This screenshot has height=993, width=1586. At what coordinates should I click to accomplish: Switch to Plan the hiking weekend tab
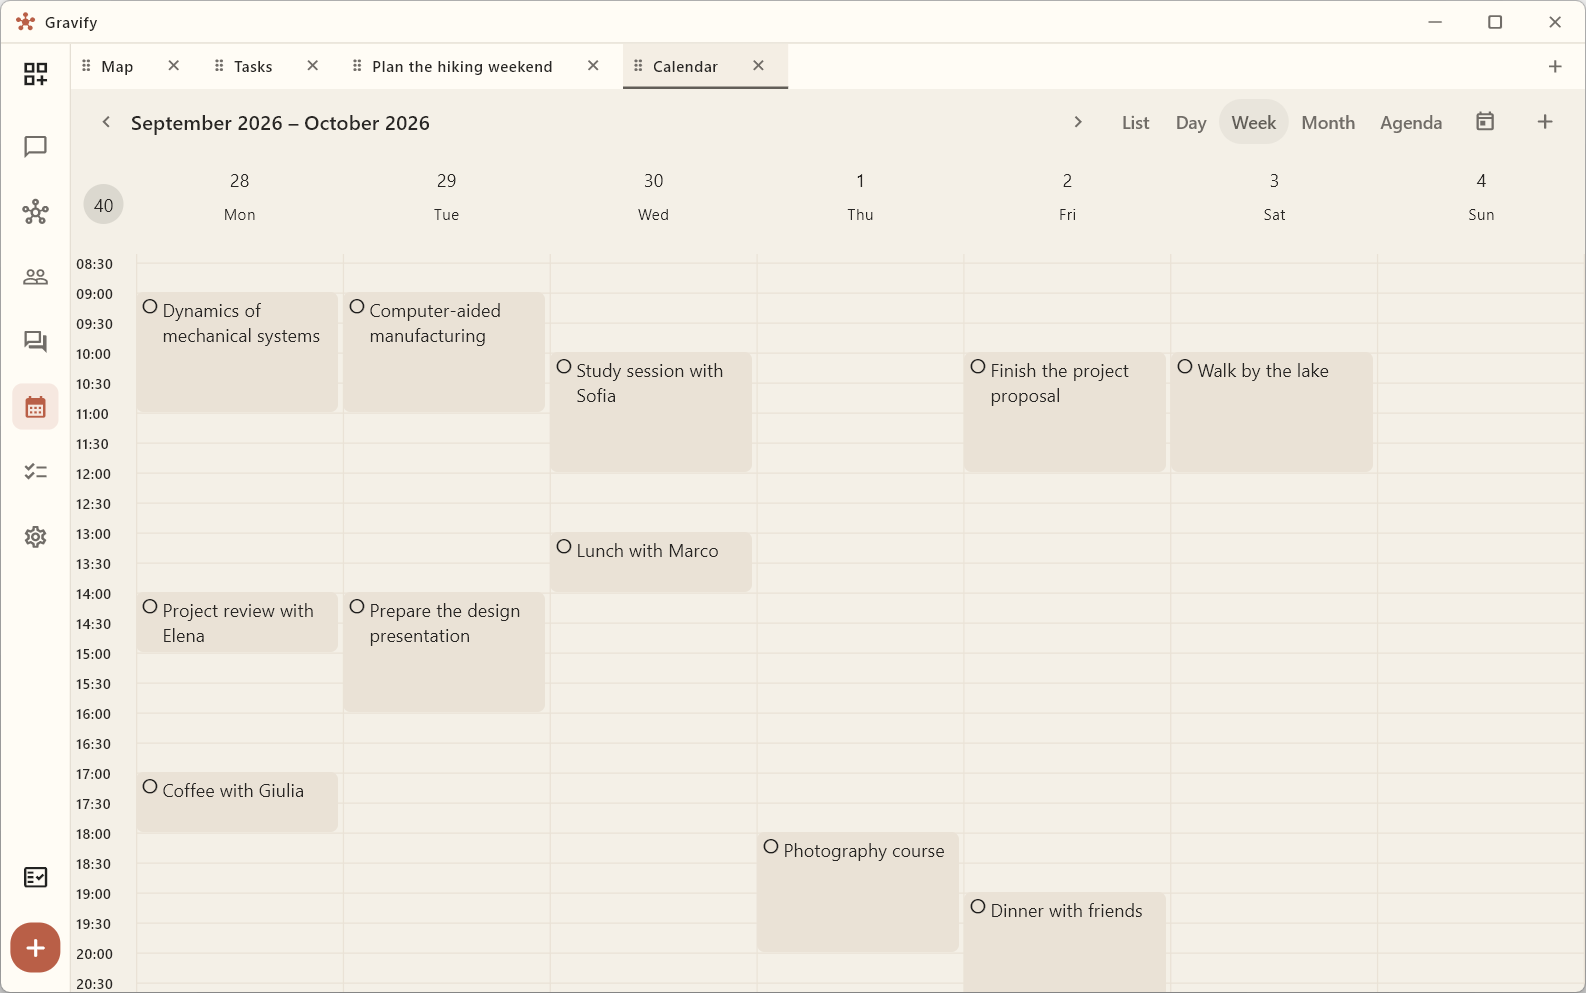point(462,67)
